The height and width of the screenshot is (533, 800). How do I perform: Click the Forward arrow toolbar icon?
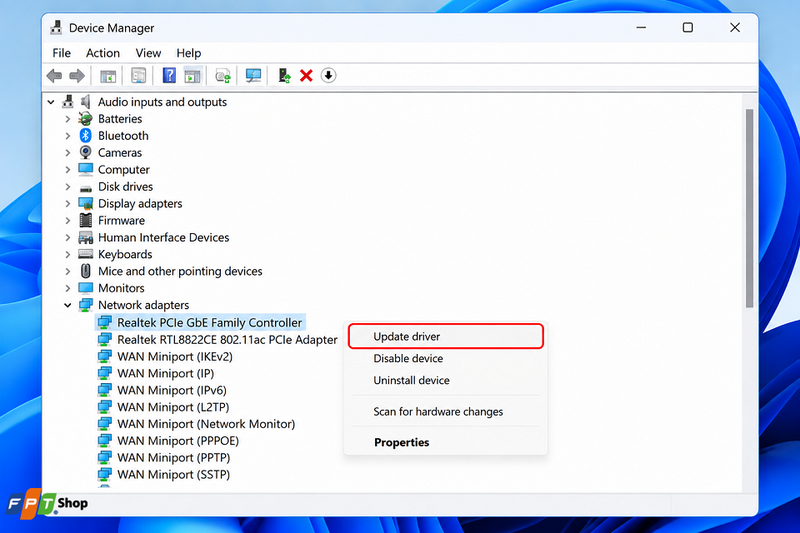(77, 76)
